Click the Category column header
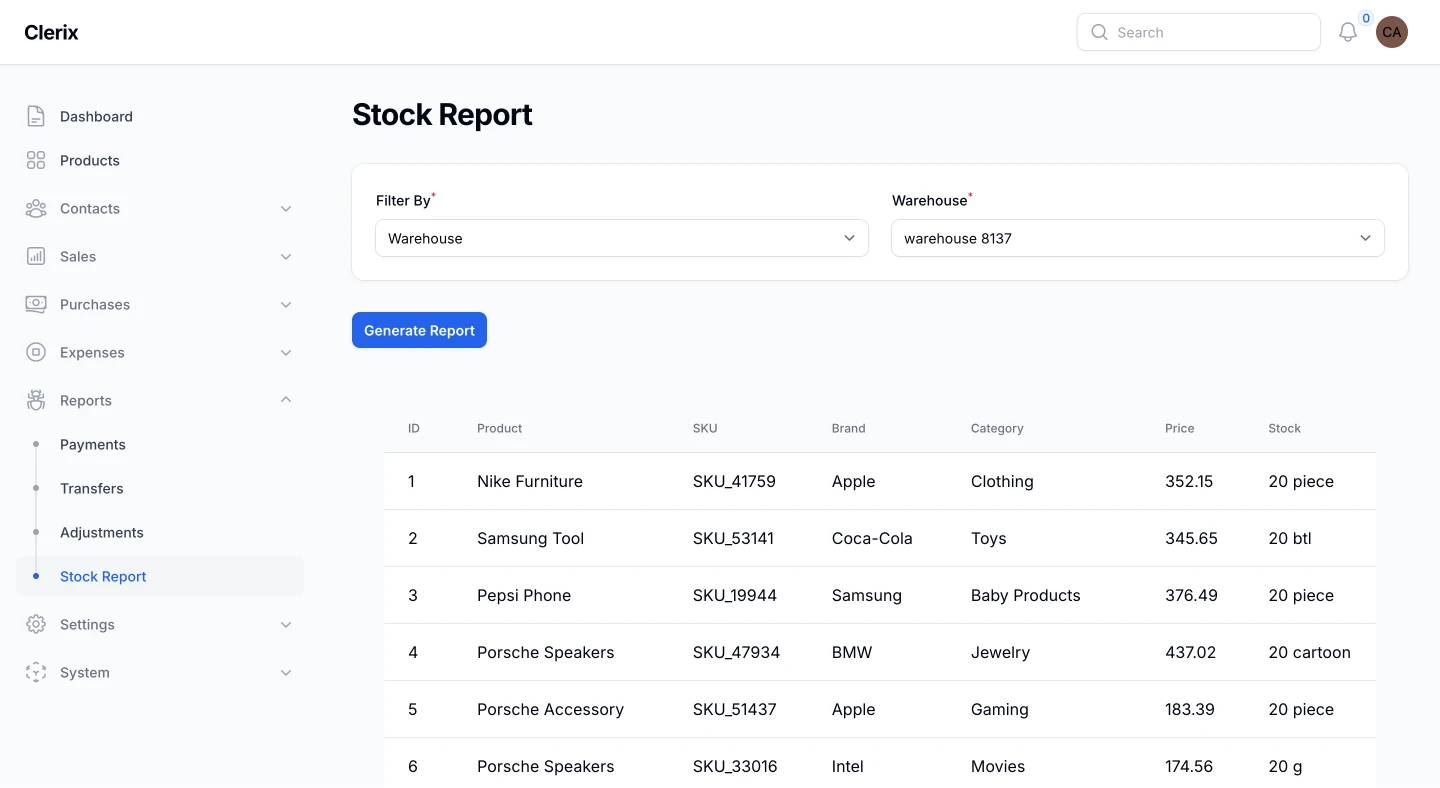 [997, 428]
